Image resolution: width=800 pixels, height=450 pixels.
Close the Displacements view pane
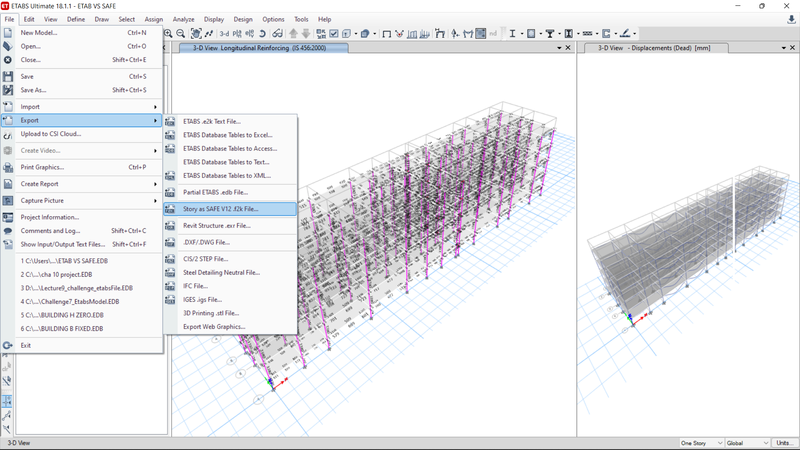pyautogui.click(x=792, y=48)
